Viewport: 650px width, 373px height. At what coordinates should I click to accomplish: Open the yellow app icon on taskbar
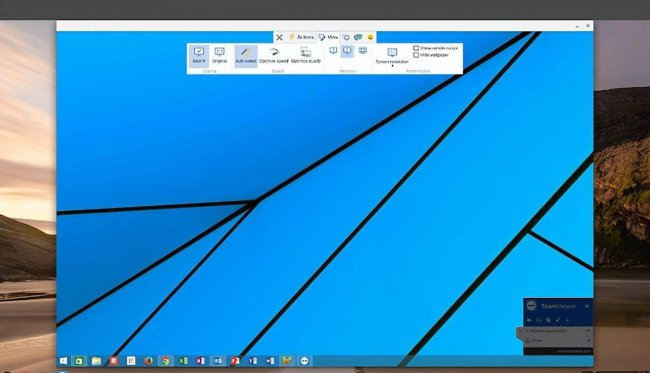[287, 361]
